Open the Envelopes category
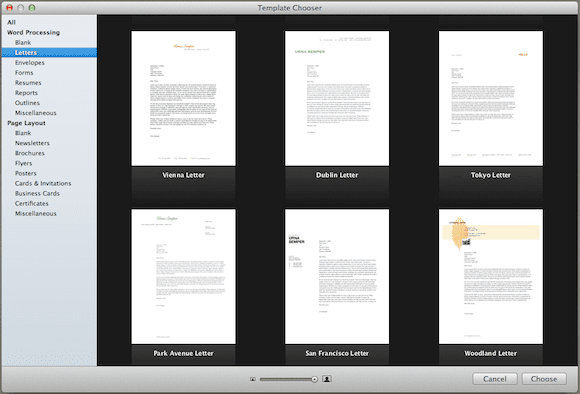580x394 pixels. 30,63
